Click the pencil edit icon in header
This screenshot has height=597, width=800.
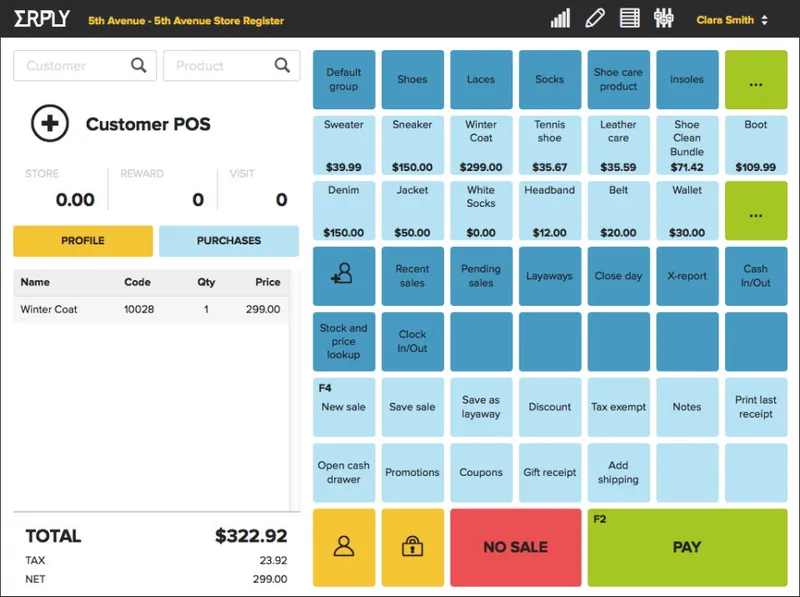click(x=595, y=19)
